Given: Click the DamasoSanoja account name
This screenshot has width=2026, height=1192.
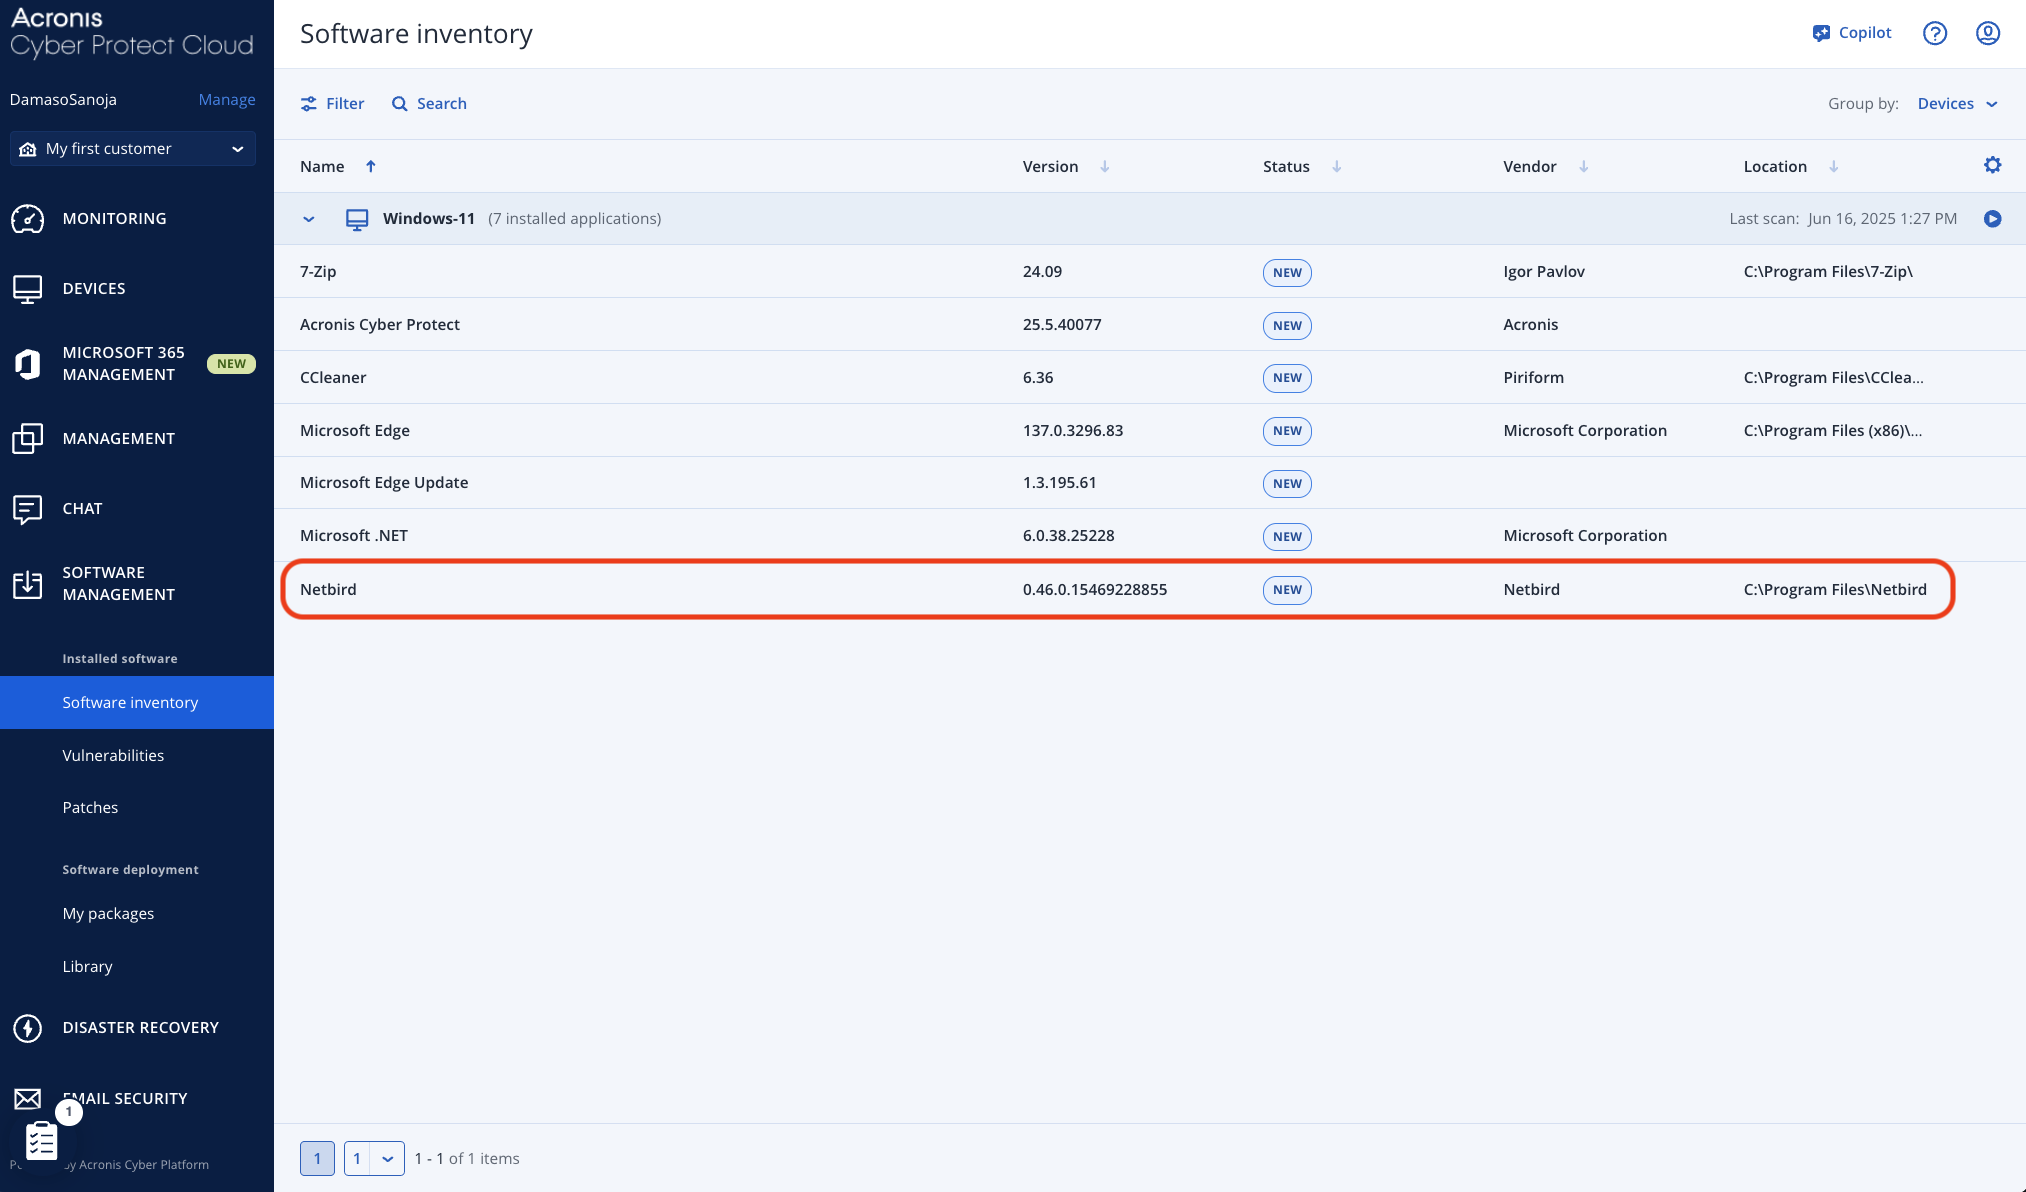Looking at the screenshot, I should (x=63, y=100).
